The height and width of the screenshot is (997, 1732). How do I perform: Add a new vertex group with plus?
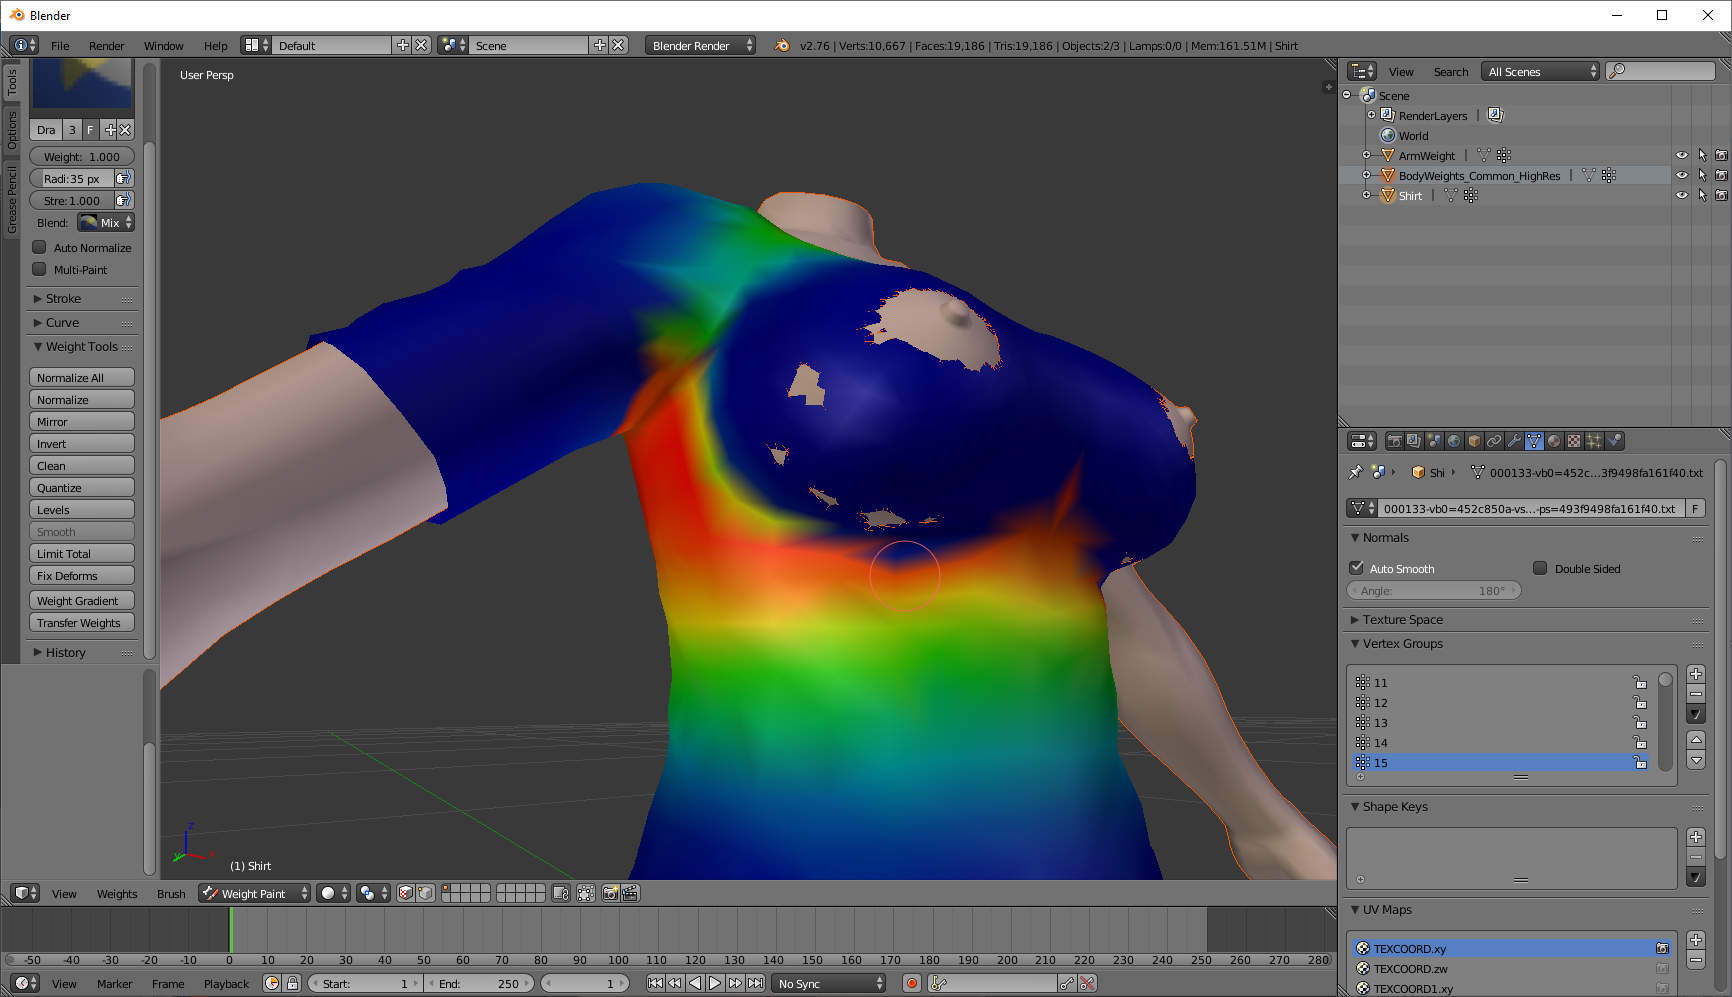(x=1696, y=674)
